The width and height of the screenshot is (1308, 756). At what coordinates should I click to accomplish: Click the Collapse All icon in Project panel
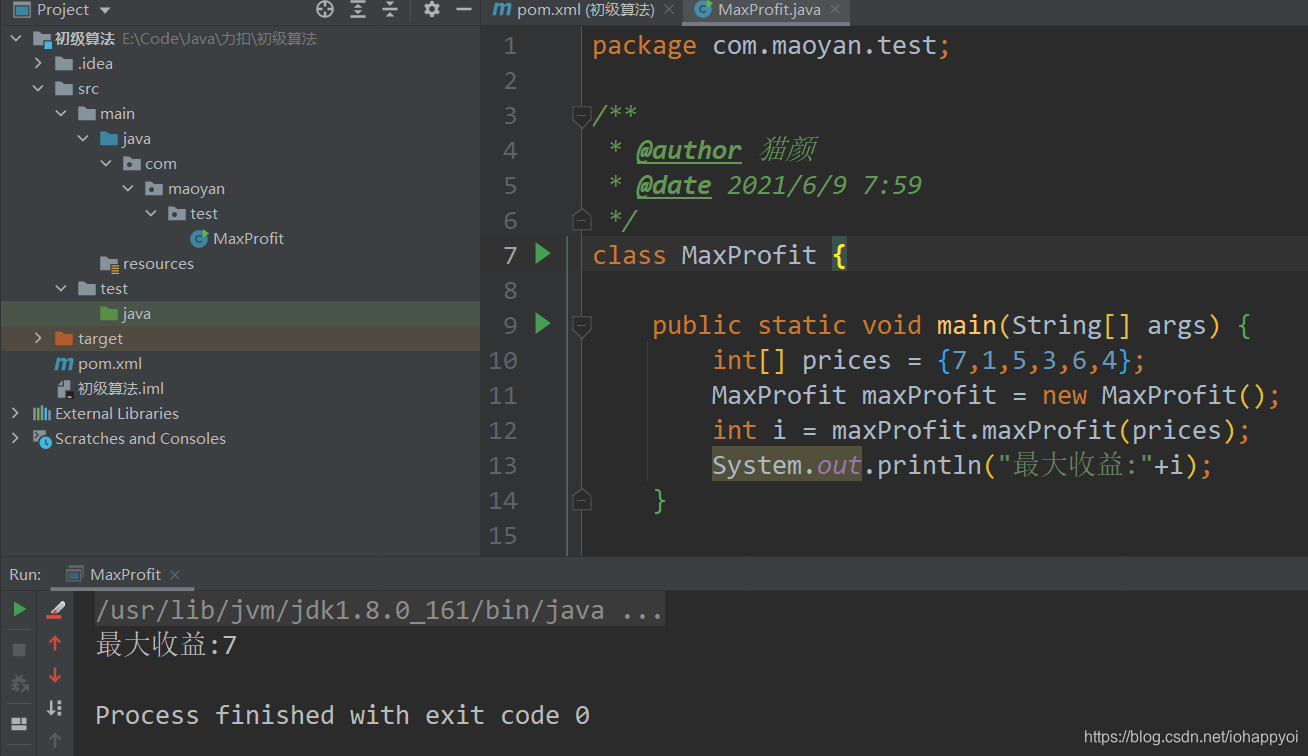(390, 10)
